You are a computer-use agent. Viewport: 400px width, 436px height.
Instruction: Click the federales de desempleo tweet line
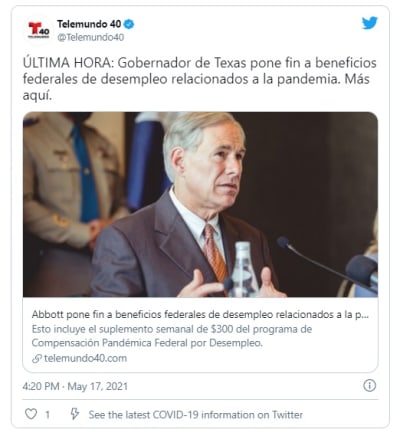tap(196, 79)
